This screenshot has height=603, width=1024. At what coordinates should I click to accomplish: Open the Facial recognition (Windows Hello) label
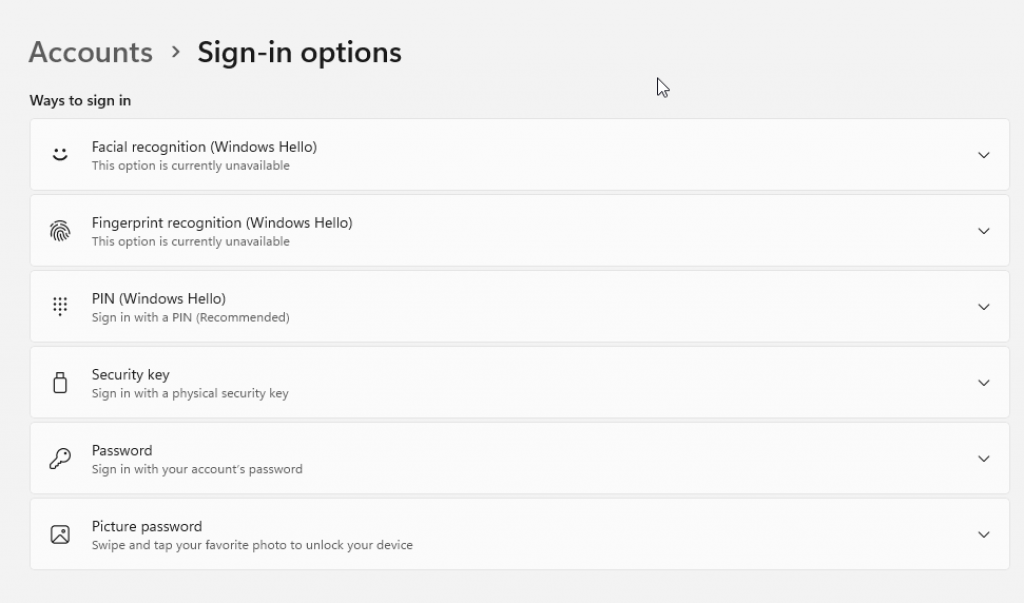pyautogui.click(x=204, y=147)
